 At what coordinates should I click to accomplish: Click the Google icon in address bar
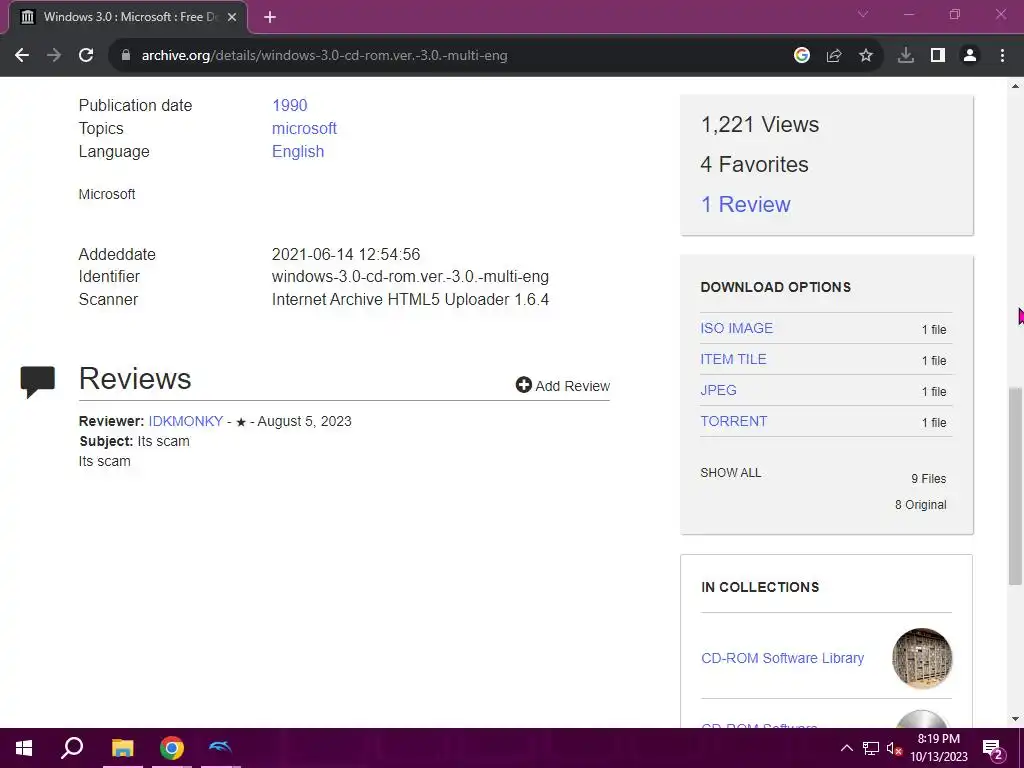(x=802, y=56)
